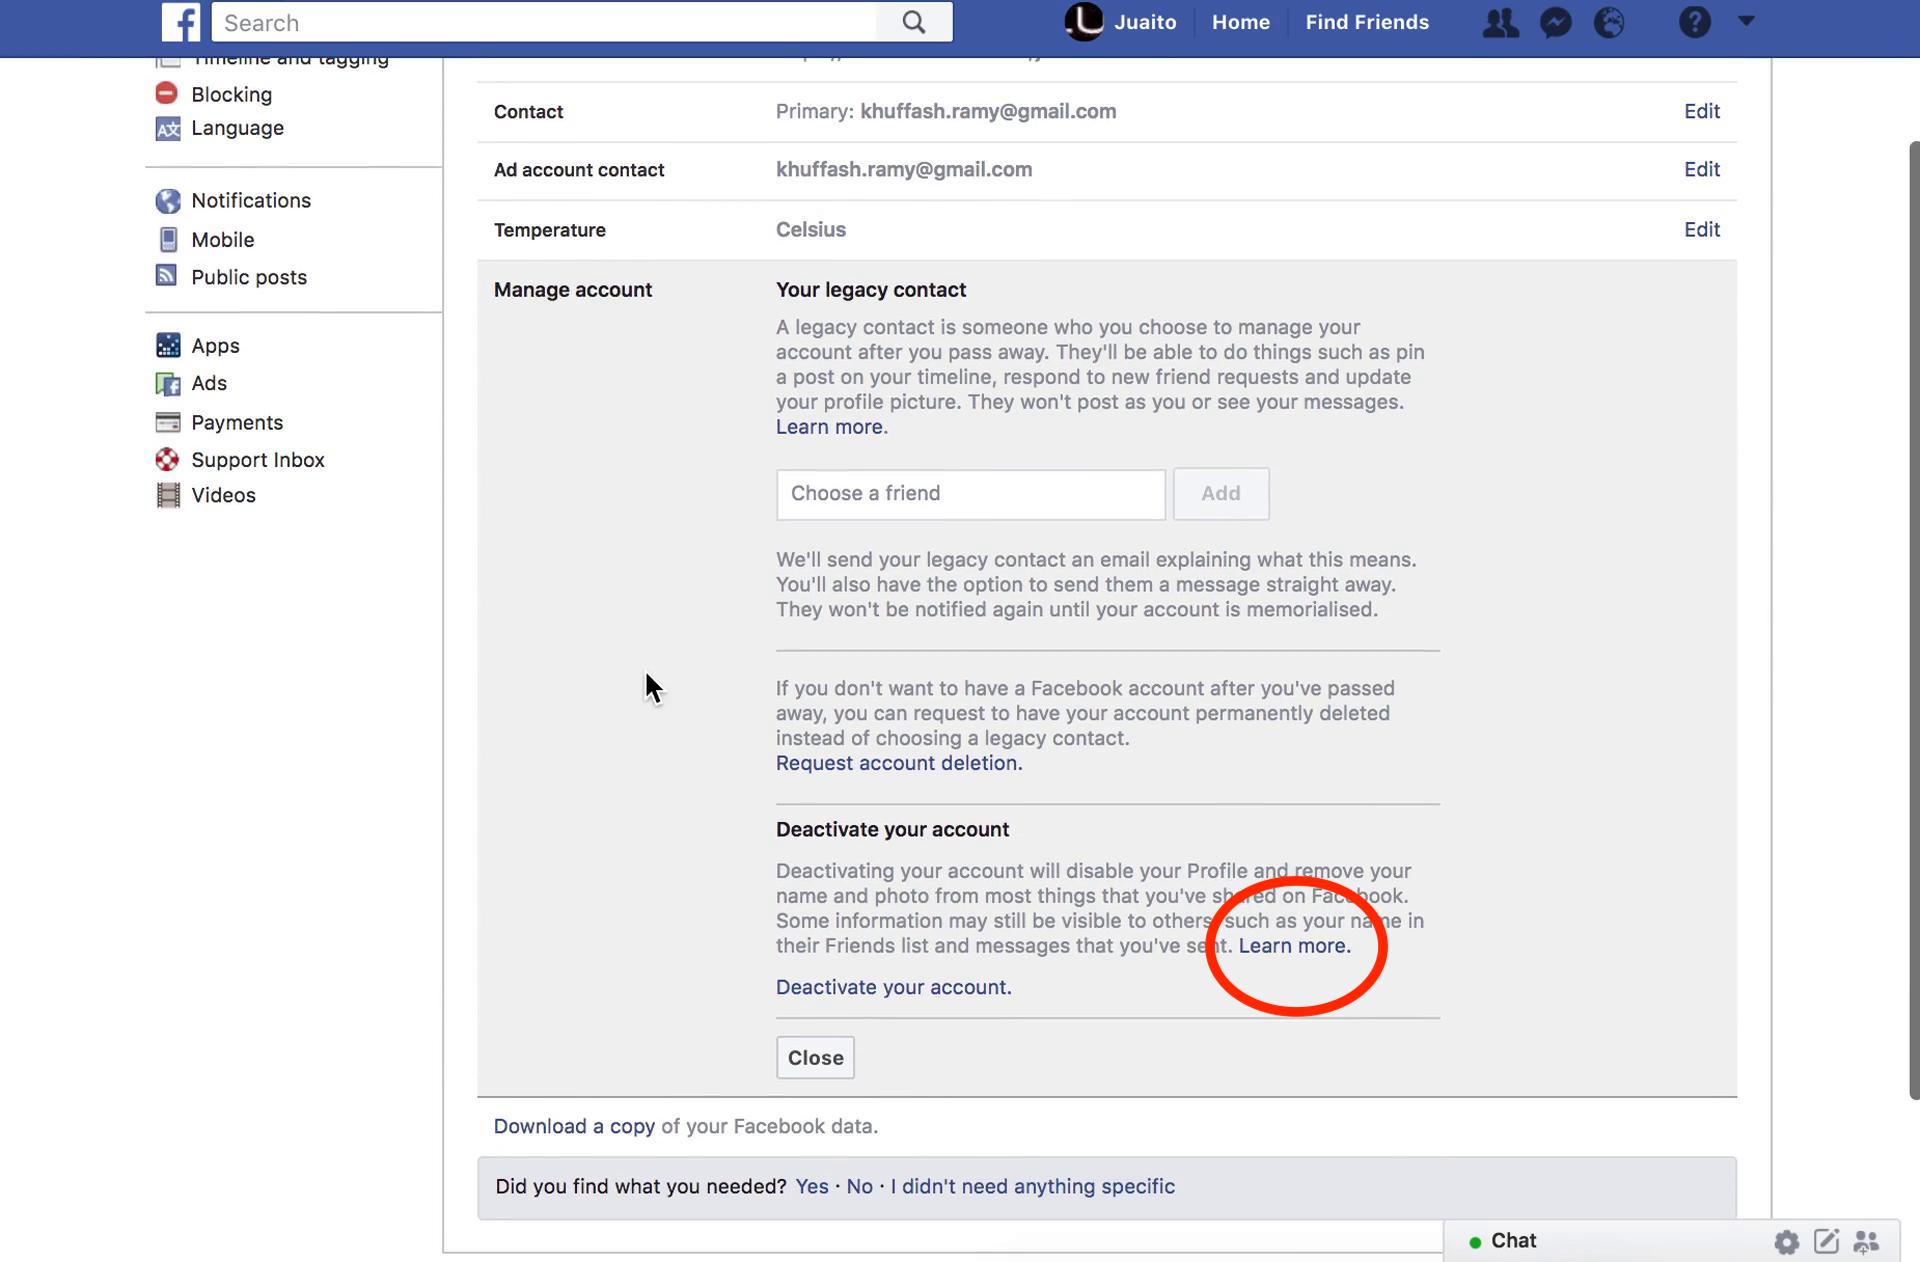Go to Mobile settings
This screenshot has width=1920, height=1262.
click(x=222, y=240)
